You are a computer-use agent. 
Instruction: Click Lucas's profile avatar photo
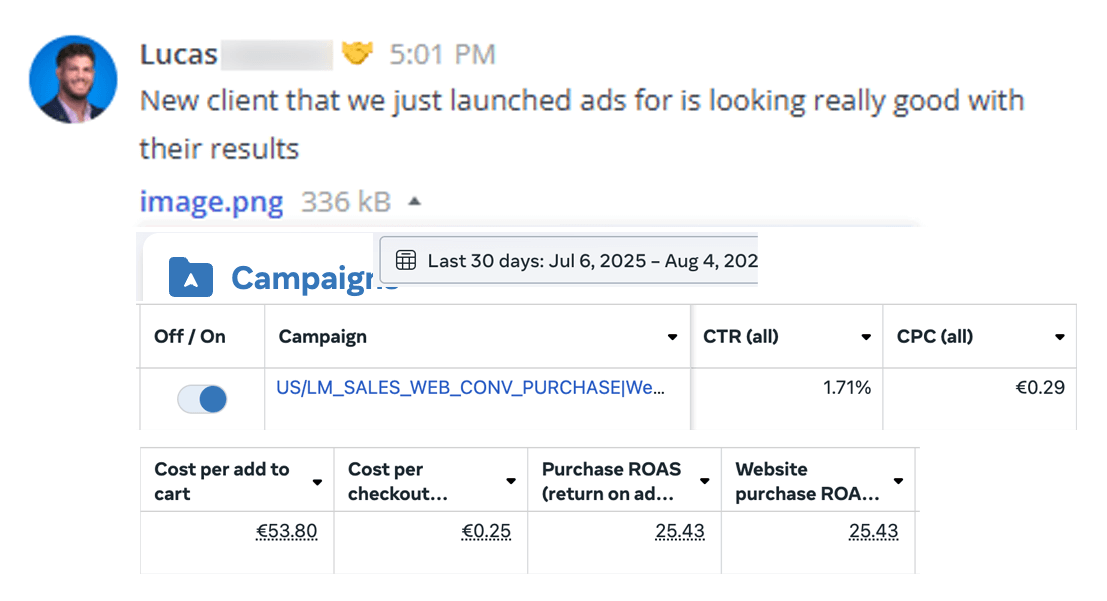point(73,79)
